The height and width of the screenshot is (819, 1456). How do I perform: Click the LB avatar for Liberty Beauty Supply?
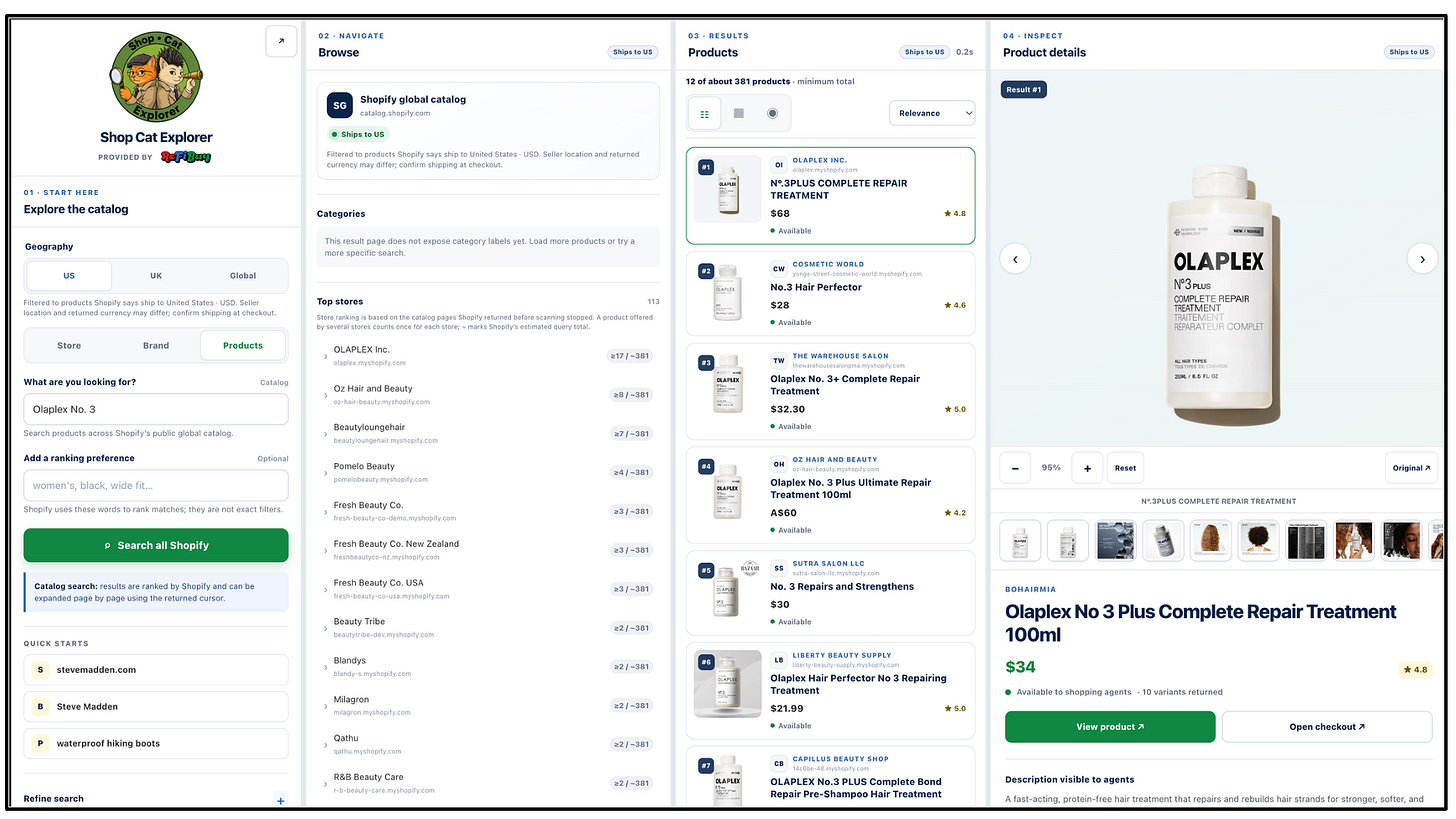[x=779, y=660]
